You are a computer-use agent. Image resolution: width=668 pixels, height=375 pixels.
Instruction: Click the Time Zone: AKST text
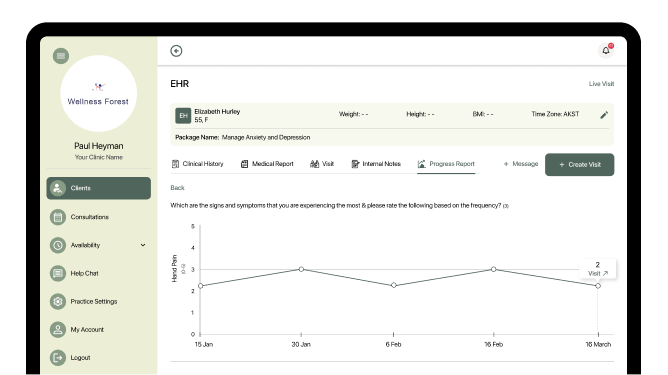555,114
